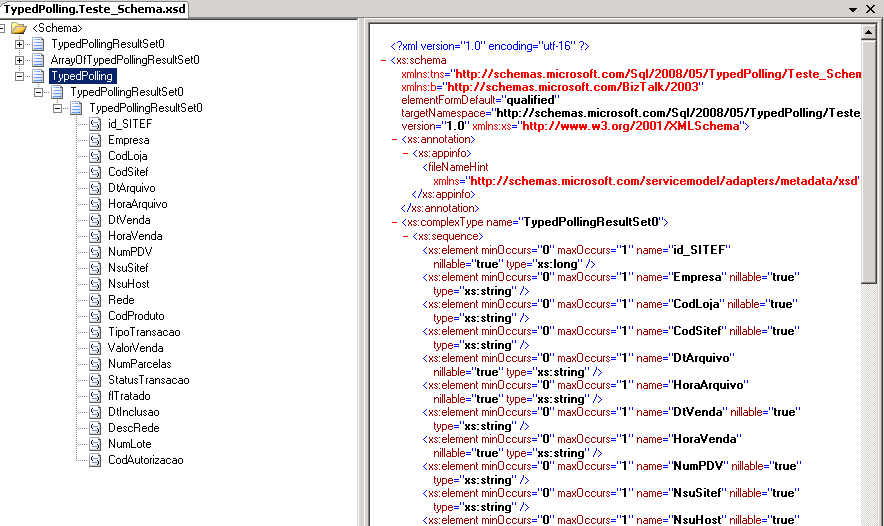
Task: Click the xs:element line named Empresa
Action: pyautogui.click(x=611, y=284)
